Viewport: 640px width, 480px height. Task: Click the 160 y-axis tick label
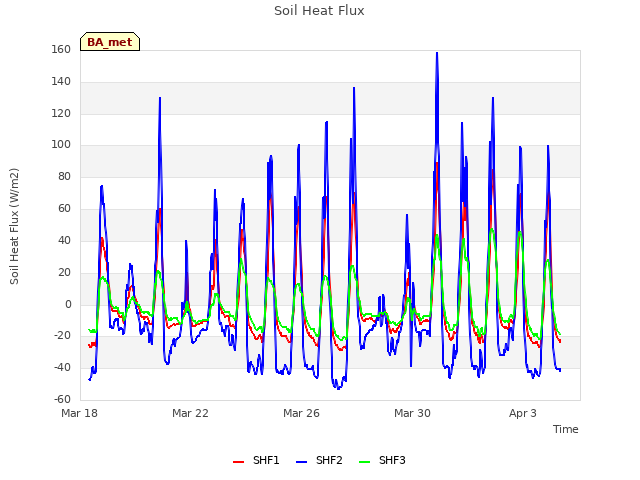(x=61, y=50)
